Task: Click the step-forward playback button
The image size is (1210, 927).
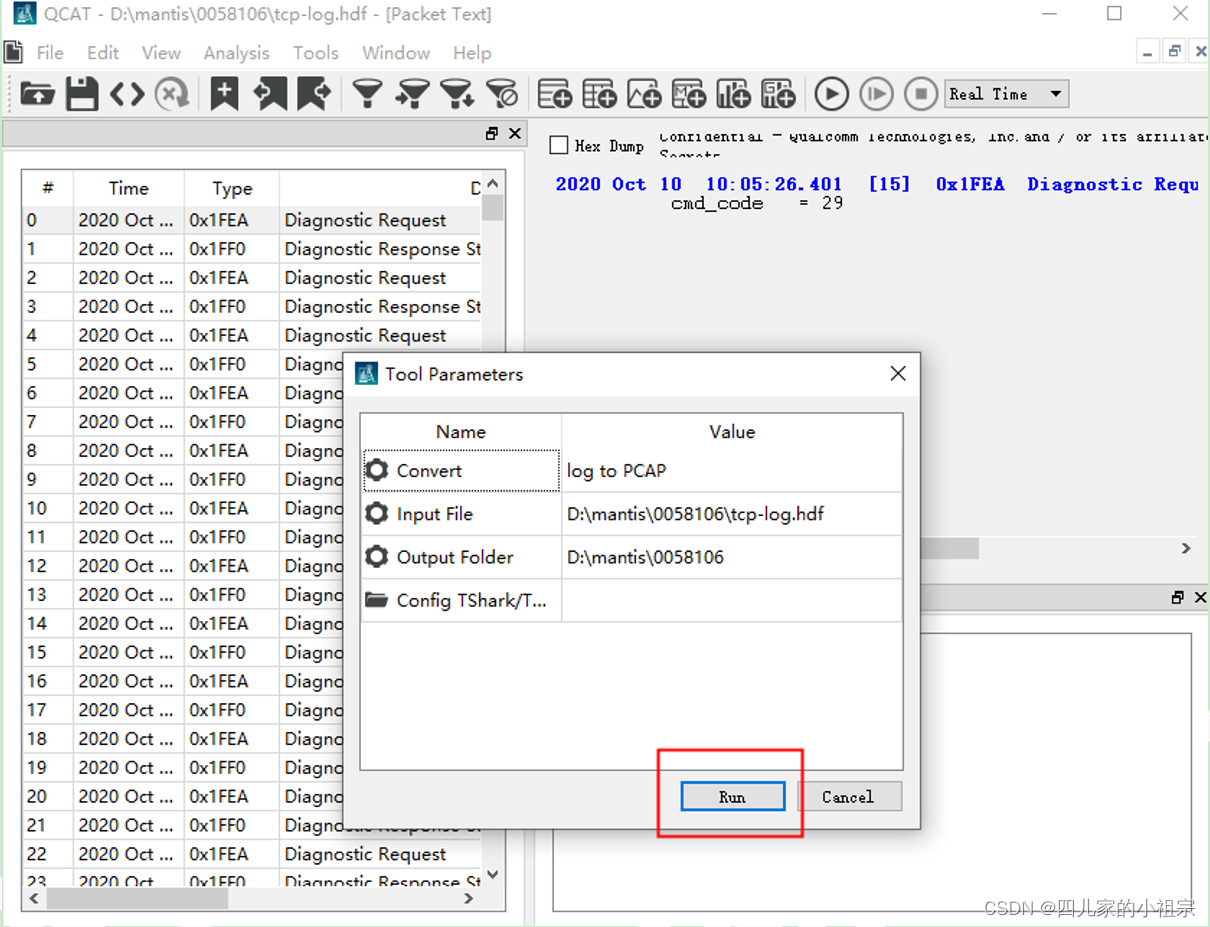Action: point(876,94)
